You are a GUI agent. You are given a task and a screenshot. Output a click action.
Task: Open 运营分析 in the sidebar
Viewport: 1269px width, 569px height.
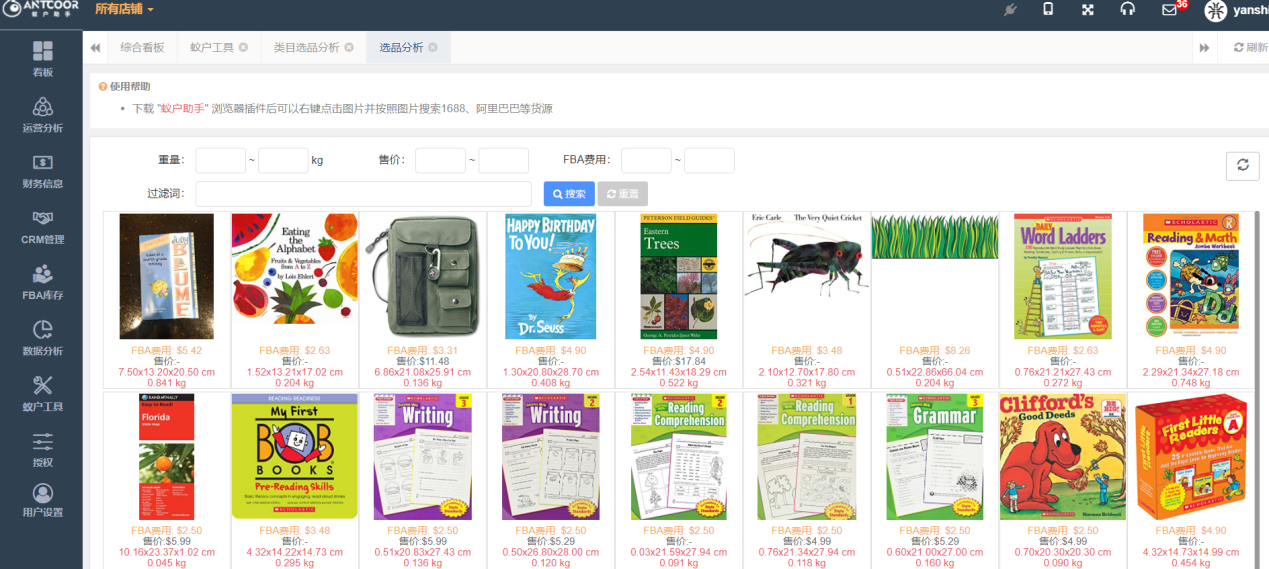(x=42, y=115)
